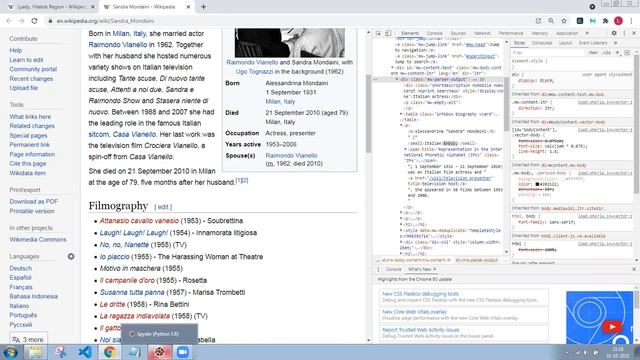Open New CSS Flexbox debugging tools link

point(420,294)
